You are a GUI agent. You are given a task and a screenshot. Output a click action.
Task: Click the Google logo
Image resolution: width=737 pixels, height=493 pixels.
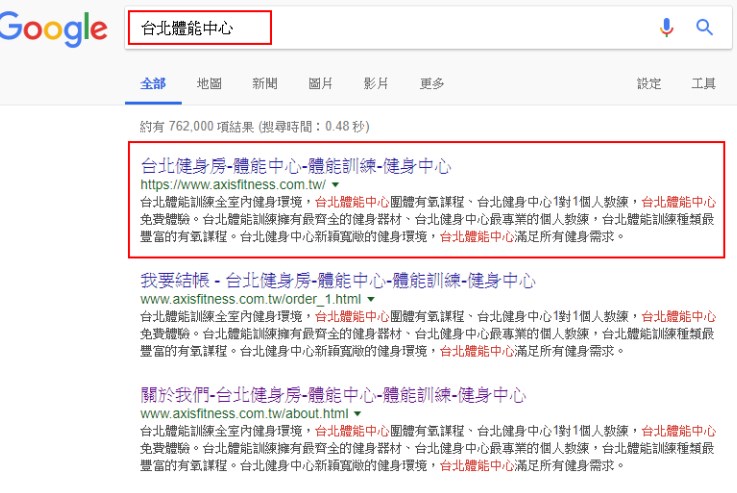tap(54, 28)
